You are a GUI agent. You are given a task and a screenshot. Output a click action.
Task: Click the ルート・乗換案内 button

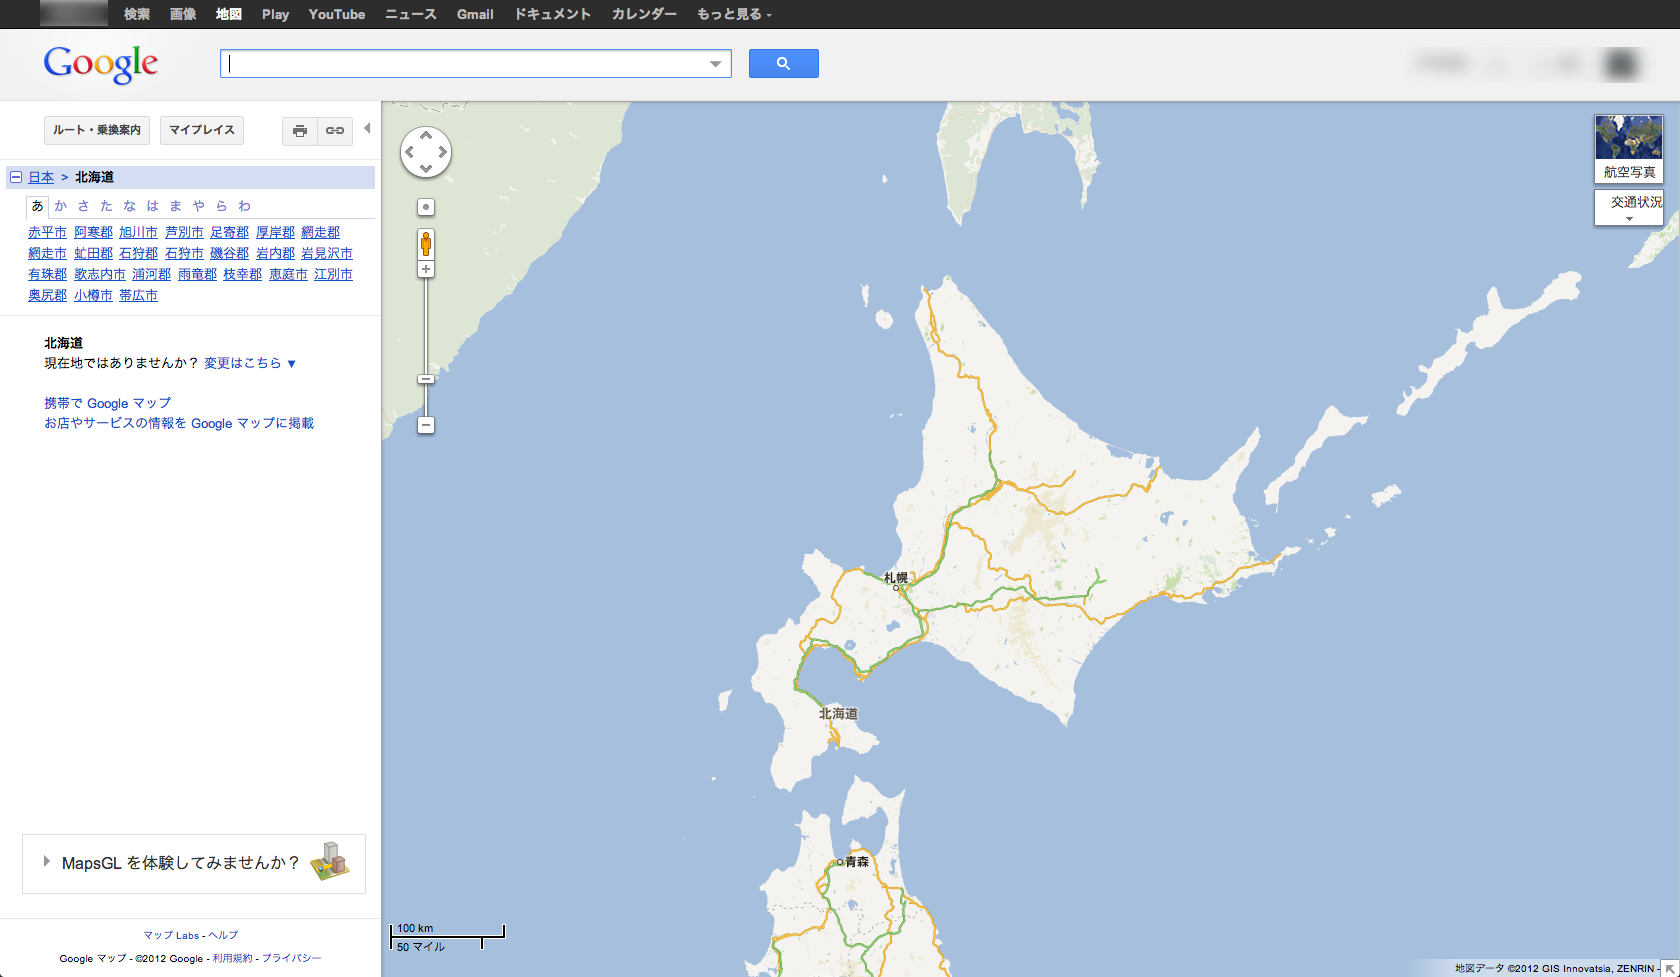pyautogui.click(x=97, y=131)
